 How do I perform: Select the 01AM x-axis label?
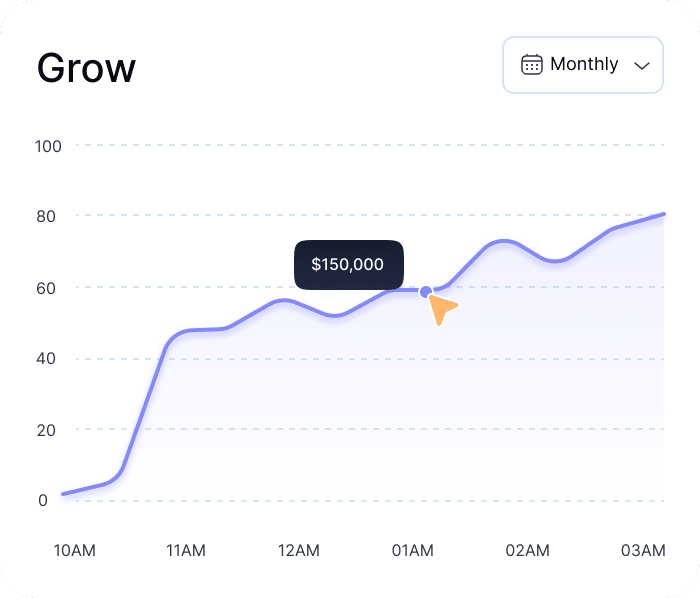(412, 551)
